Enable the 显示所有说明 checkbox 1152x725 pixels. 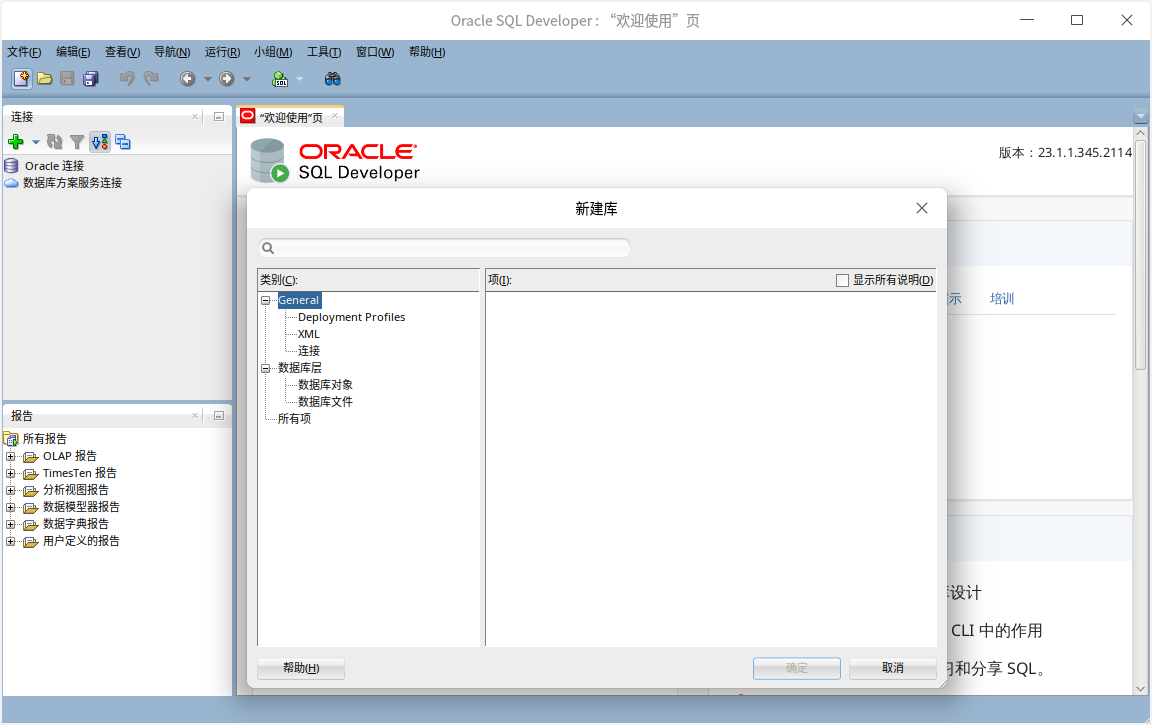tap(843, 281)
